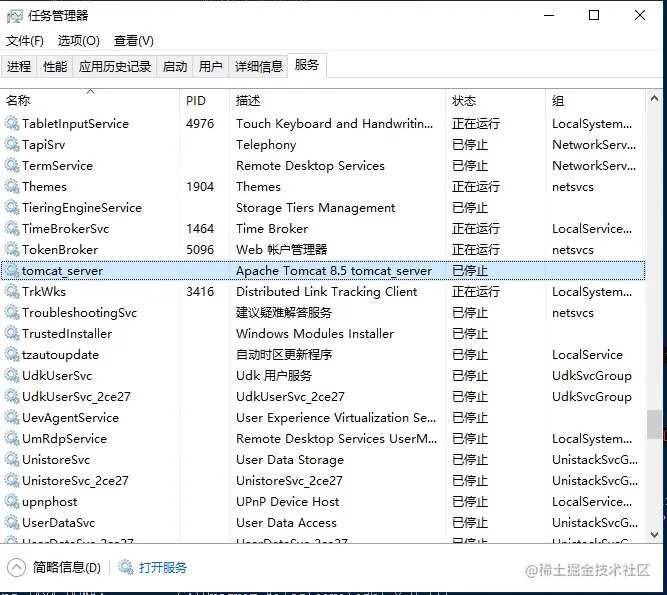
Task: Click the gear icon beside TokenBroker
Action: pyautogui.click(x=12, y=249)
